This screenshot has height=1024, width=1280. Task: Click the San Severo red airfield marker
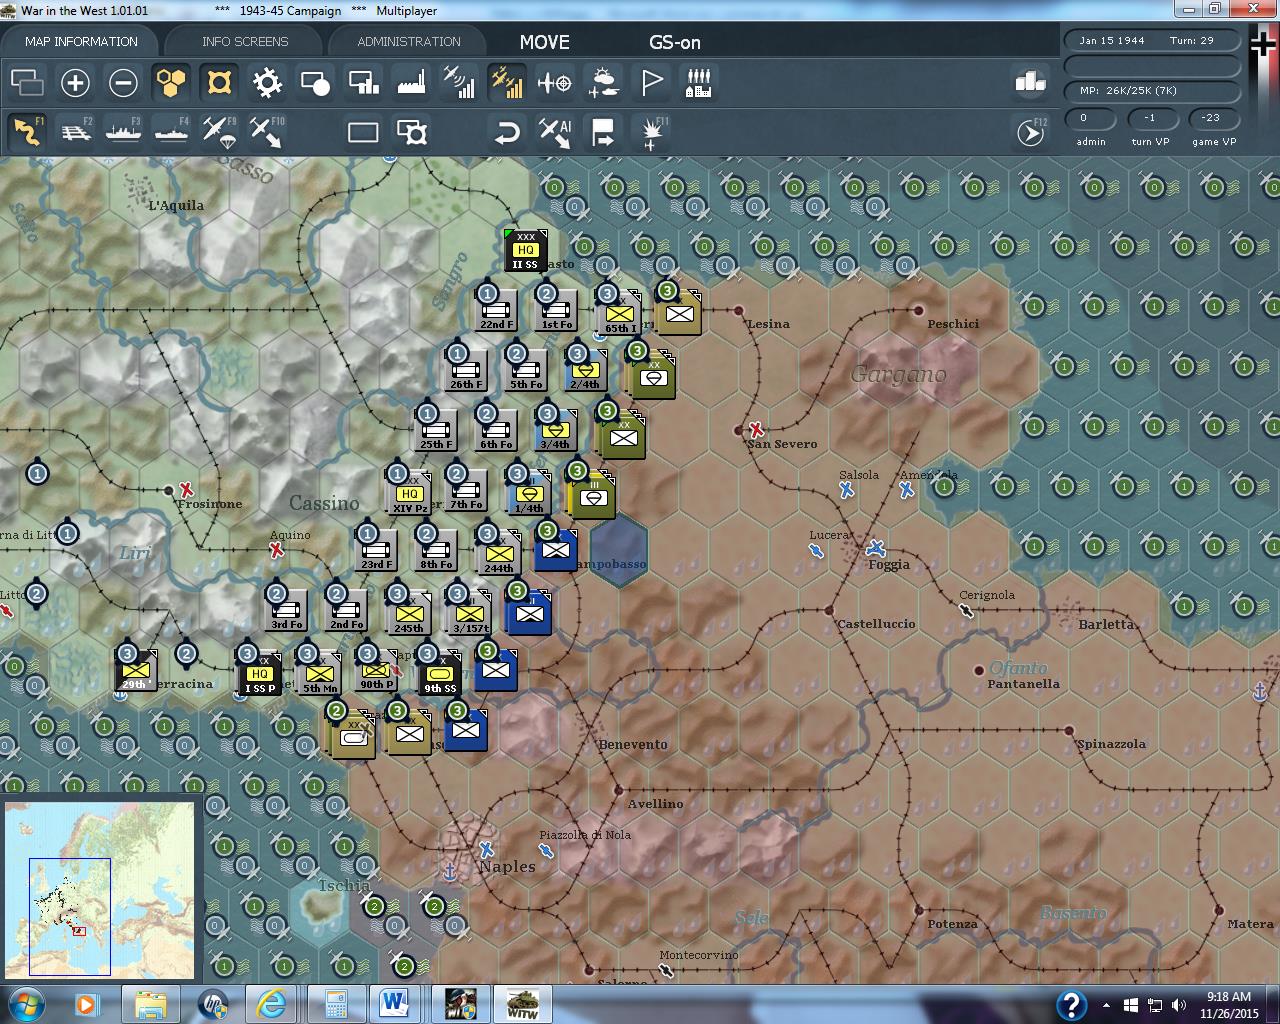tap(757, 429)
